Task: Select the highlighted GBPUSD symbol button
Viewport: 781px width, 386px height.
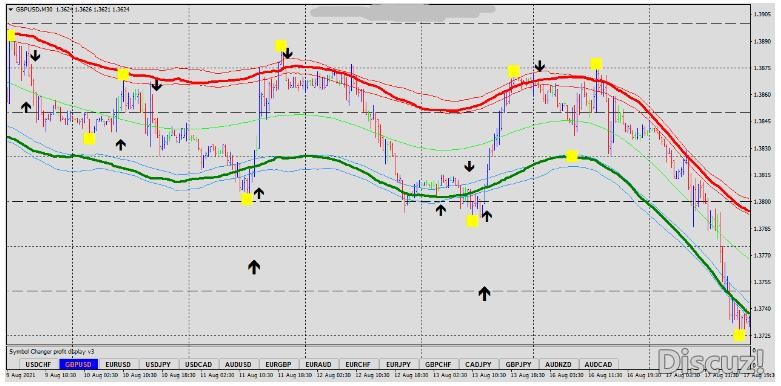Action: point(79,364)
